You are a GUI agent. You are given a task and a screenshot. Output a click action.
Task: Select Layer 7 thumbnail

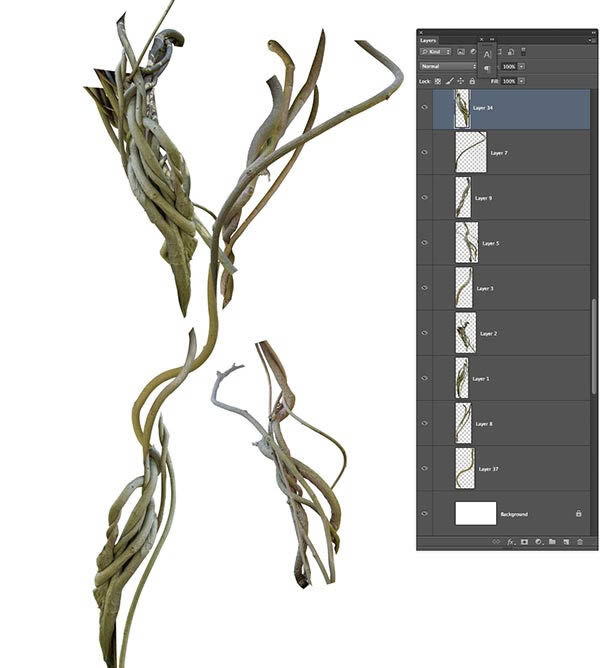point(471,152)
